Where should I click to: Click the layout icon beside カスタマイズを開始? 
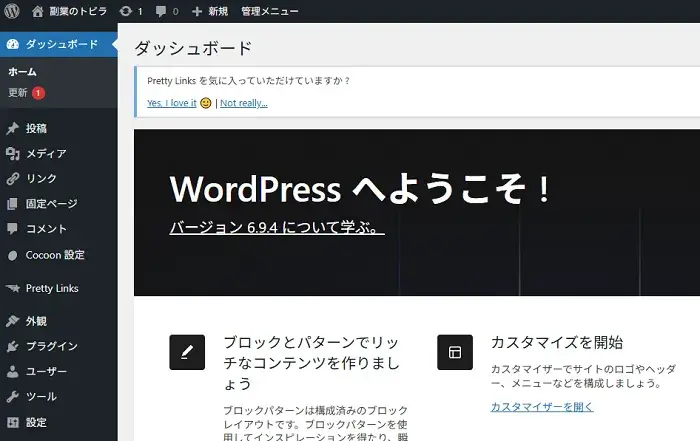click(455, 352)
